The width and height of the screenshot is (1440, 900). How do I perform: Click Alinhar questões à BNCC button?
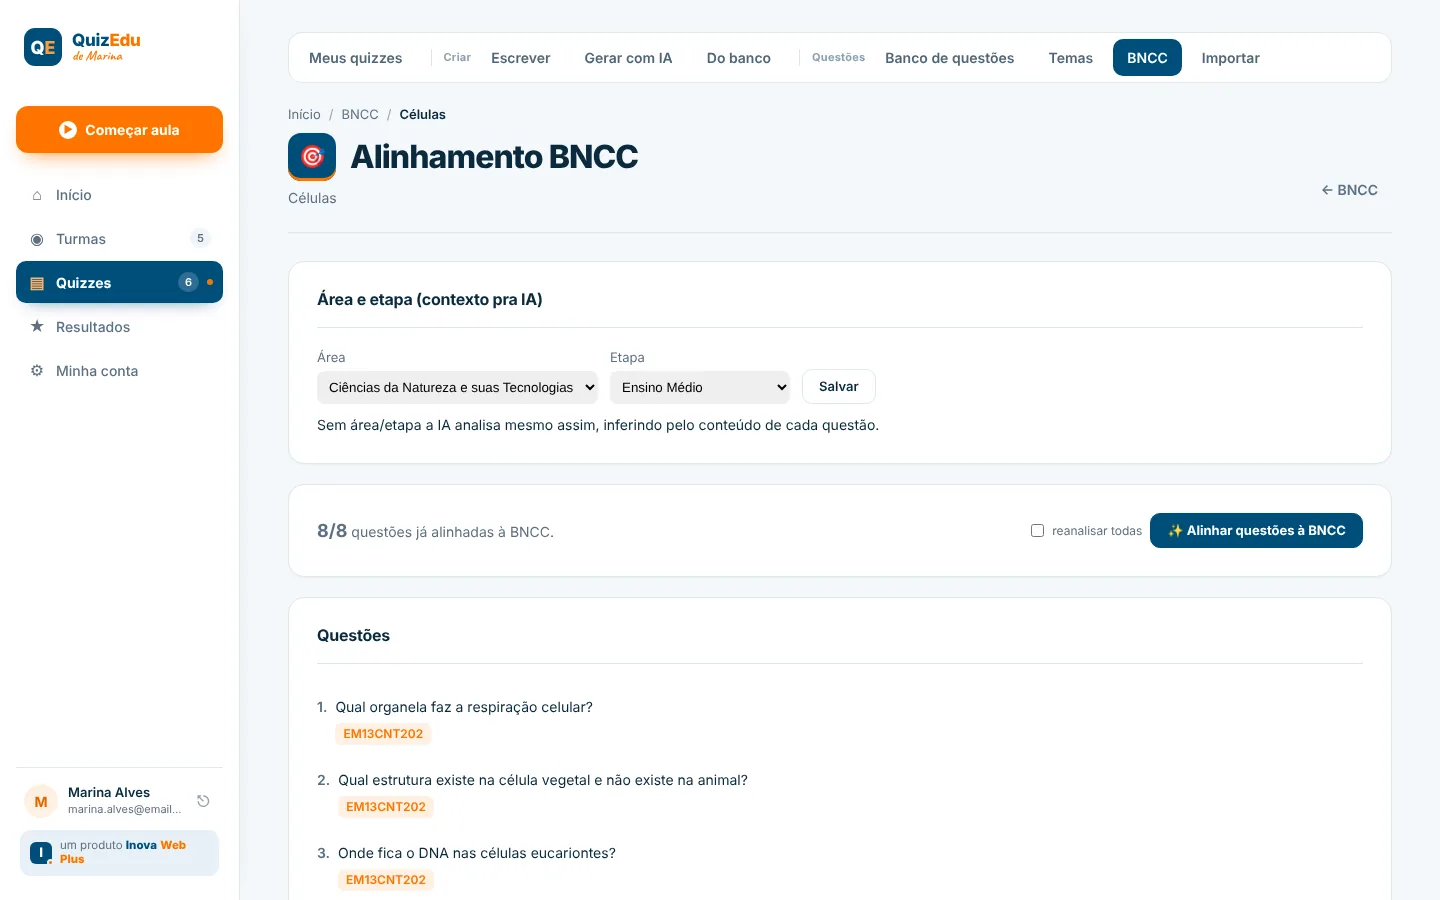tap(1256, 531)
